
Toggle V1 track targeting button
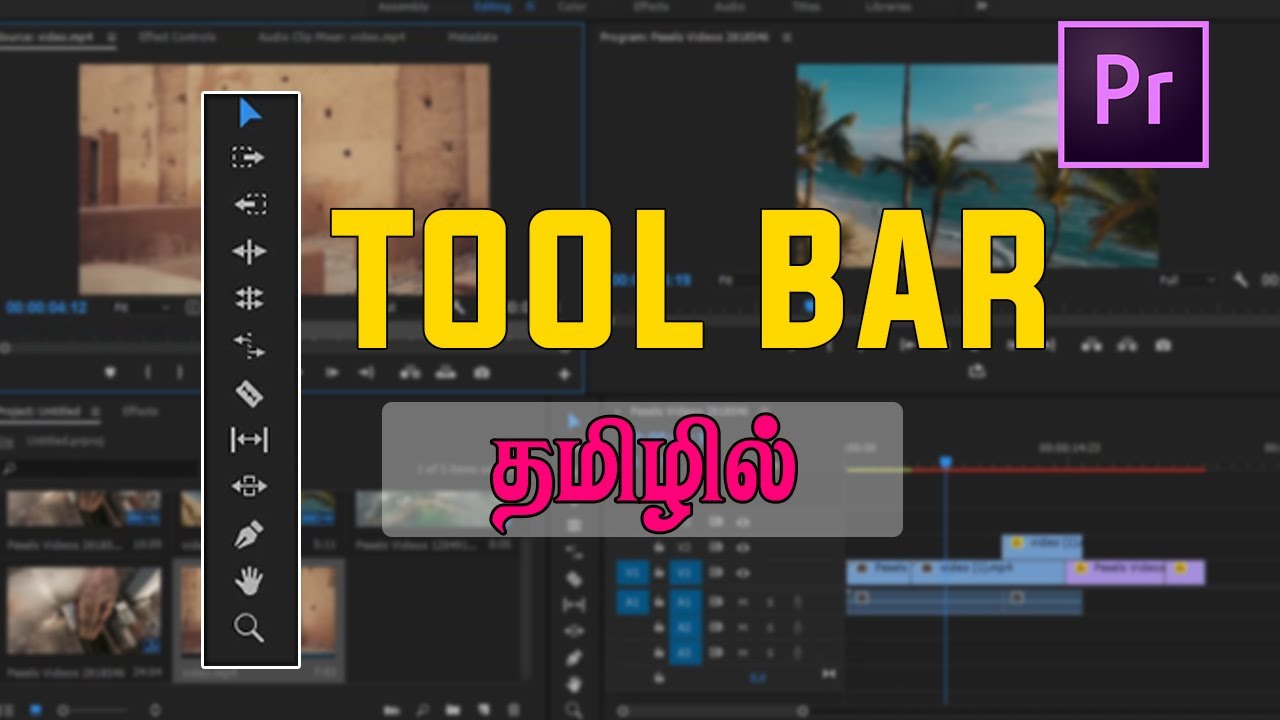tap(686, 573)
